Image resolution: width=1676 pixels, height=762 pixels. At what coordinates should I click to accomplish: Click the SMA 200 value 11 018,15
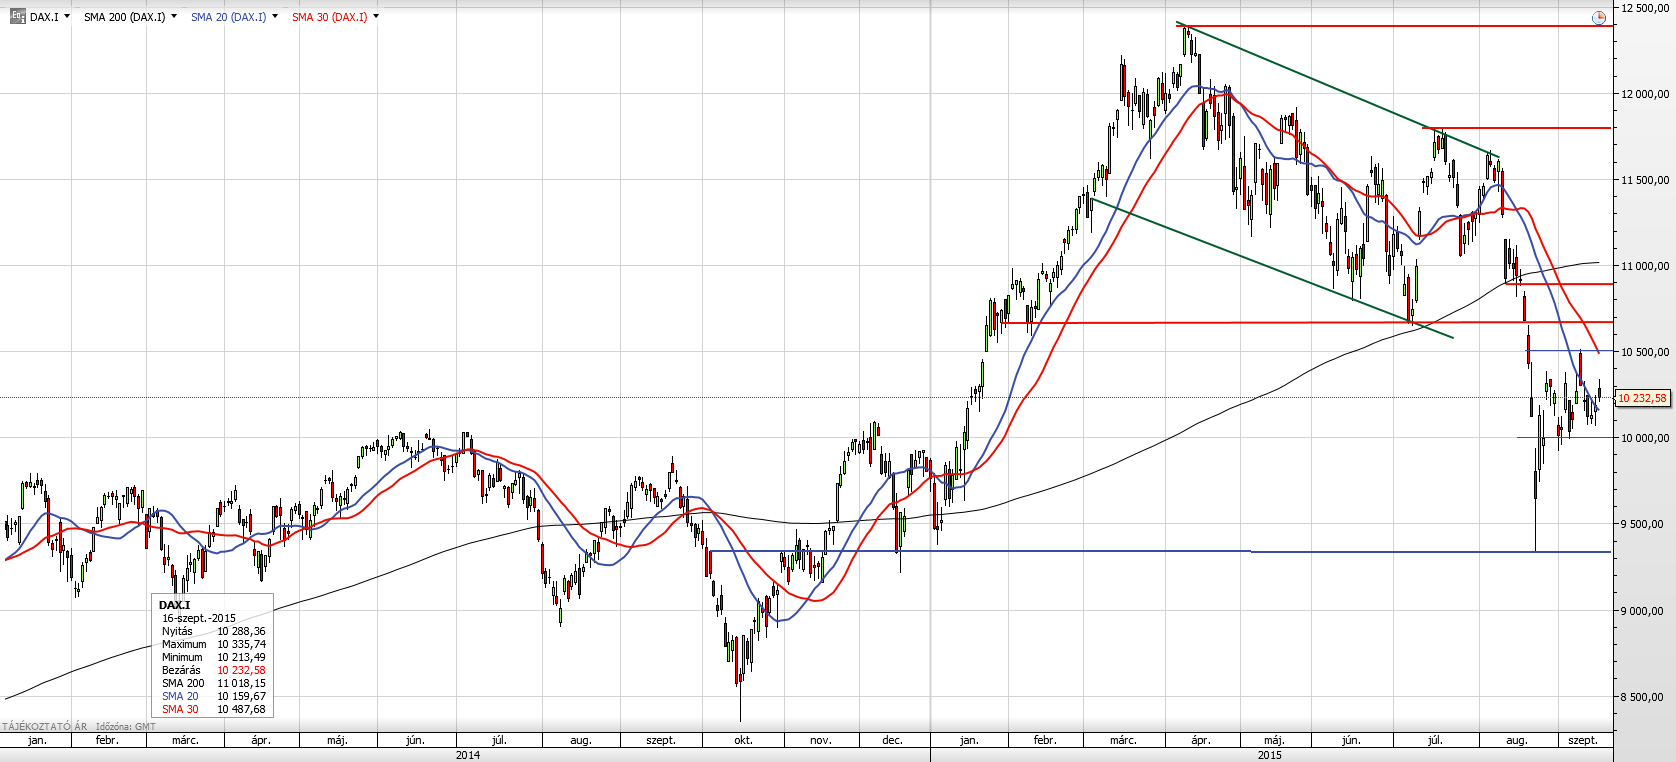242,683
